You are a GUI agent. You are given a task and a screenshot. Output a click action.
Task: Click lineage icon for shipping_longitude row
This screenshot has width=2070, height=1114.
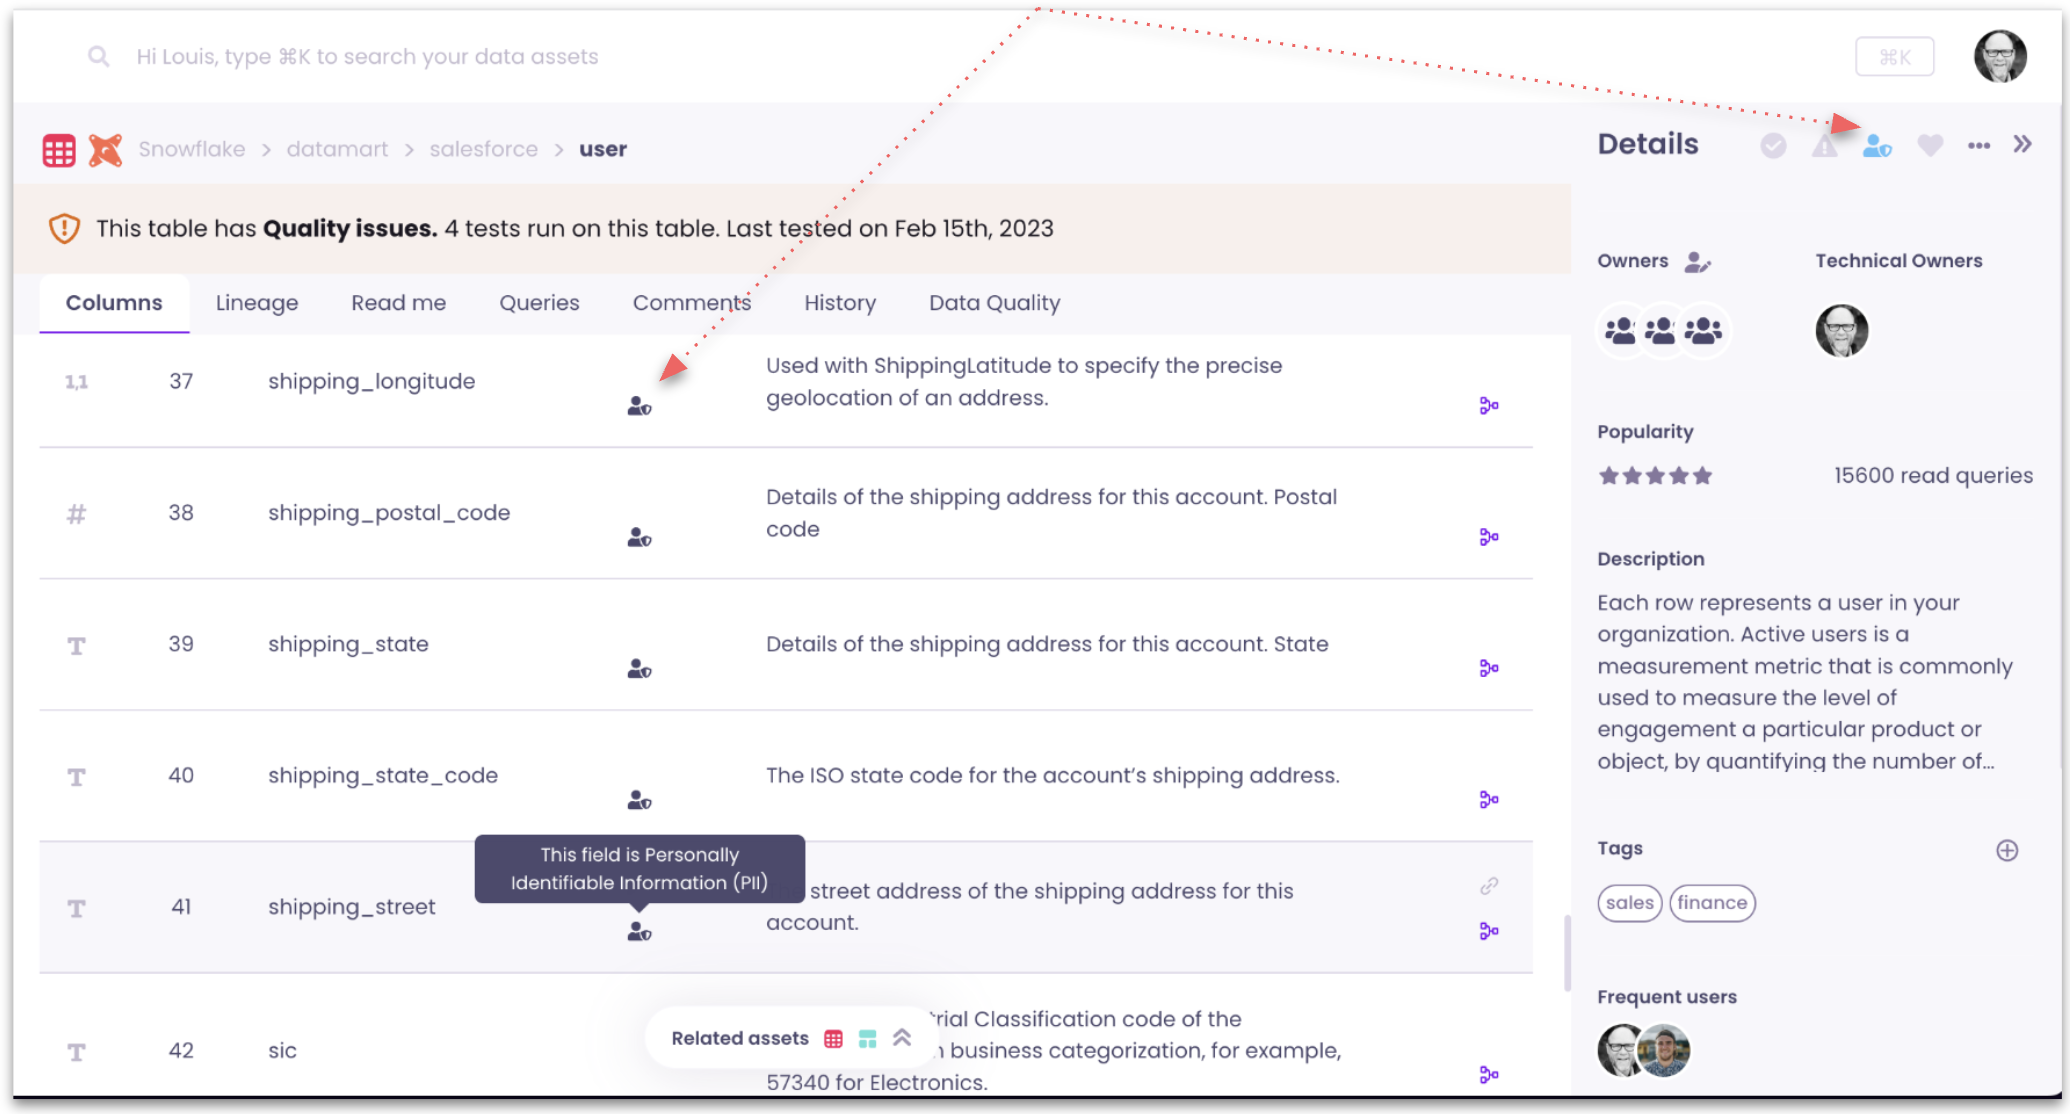click(x=1488, y=405)
